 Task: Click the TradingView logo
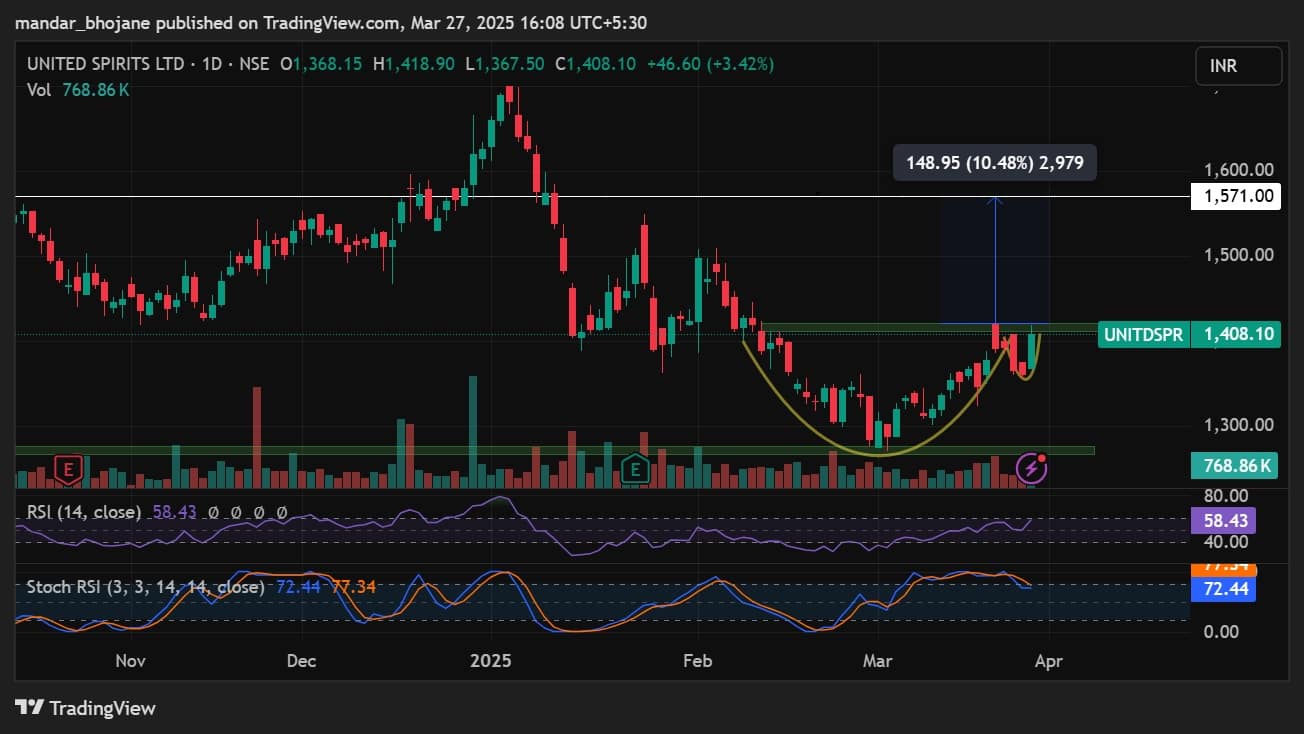tap(86, 708)
